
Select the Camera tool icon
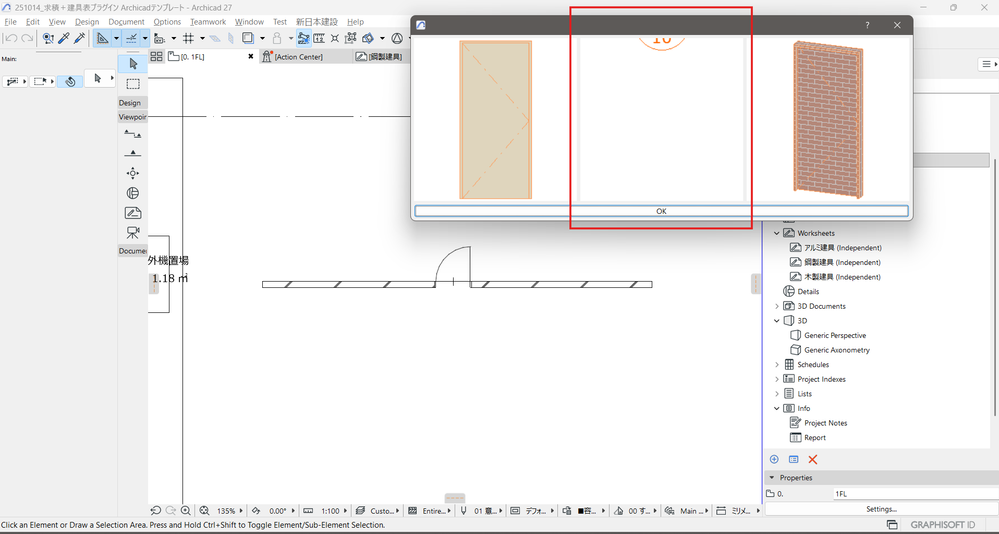[x=133, y=233]
